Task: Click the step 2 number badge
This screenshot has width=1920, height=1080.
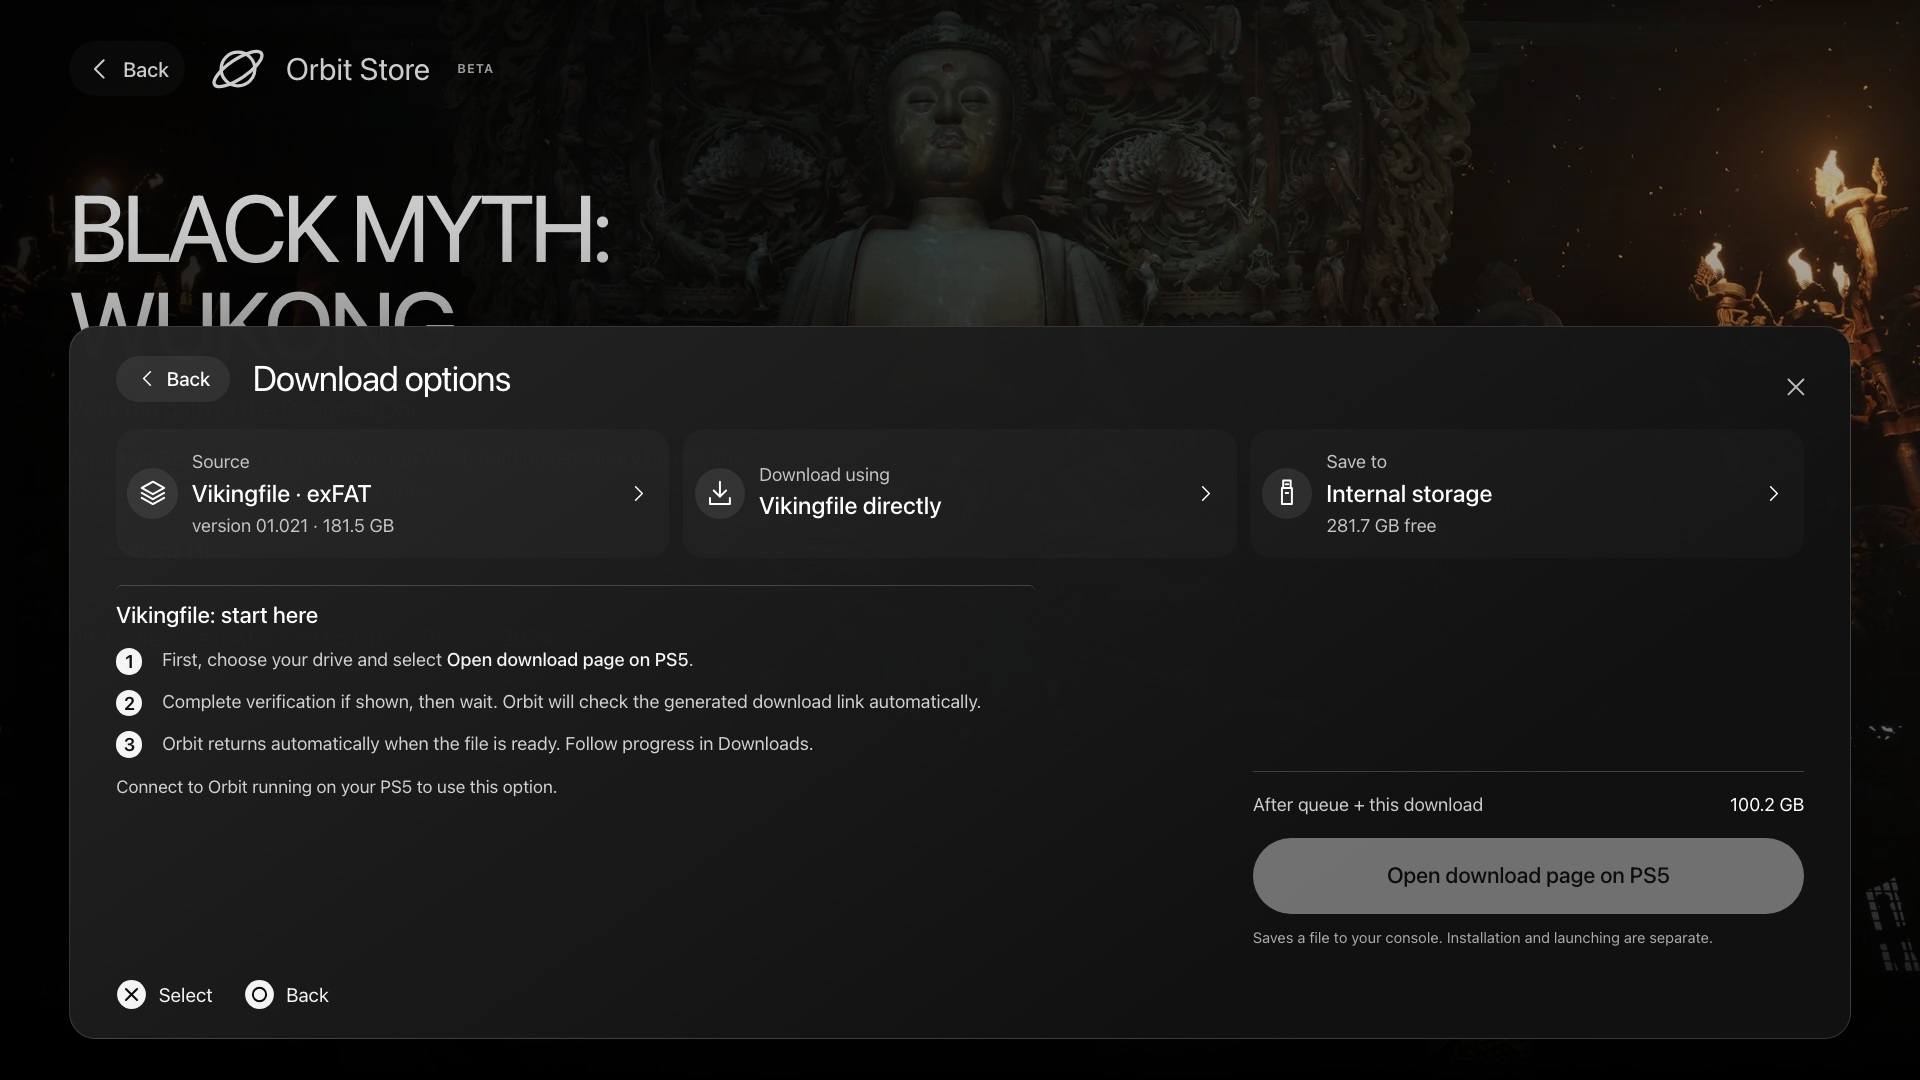Action: pos(129,703)
